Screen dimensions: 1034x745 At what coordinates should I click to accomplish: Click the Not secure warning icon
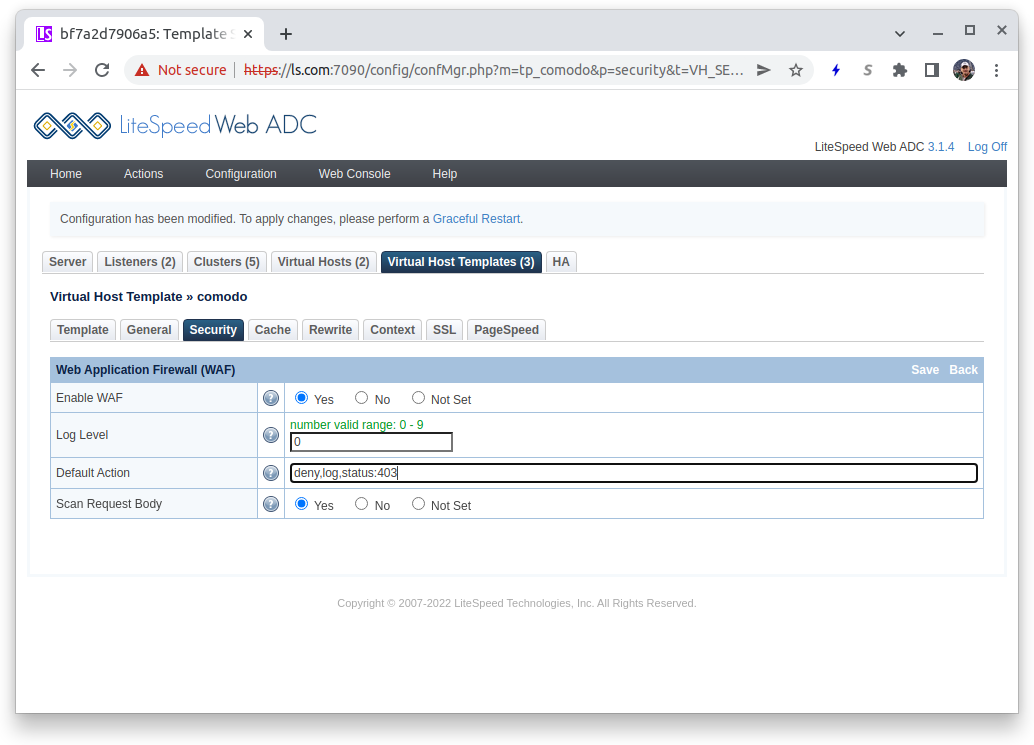tap(142, 70)
